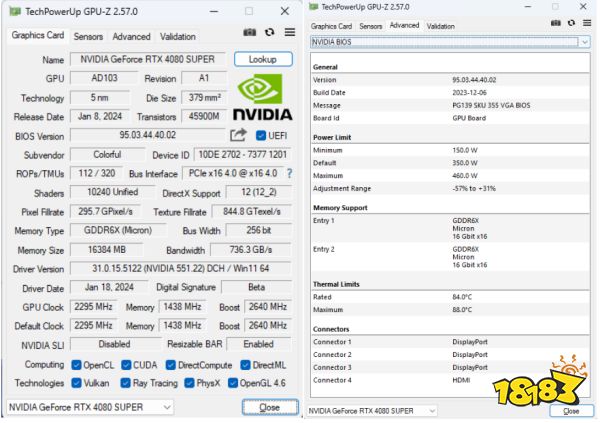
Task: Click the GPU-Z app icon in right title bar
Action: (313, 7)
